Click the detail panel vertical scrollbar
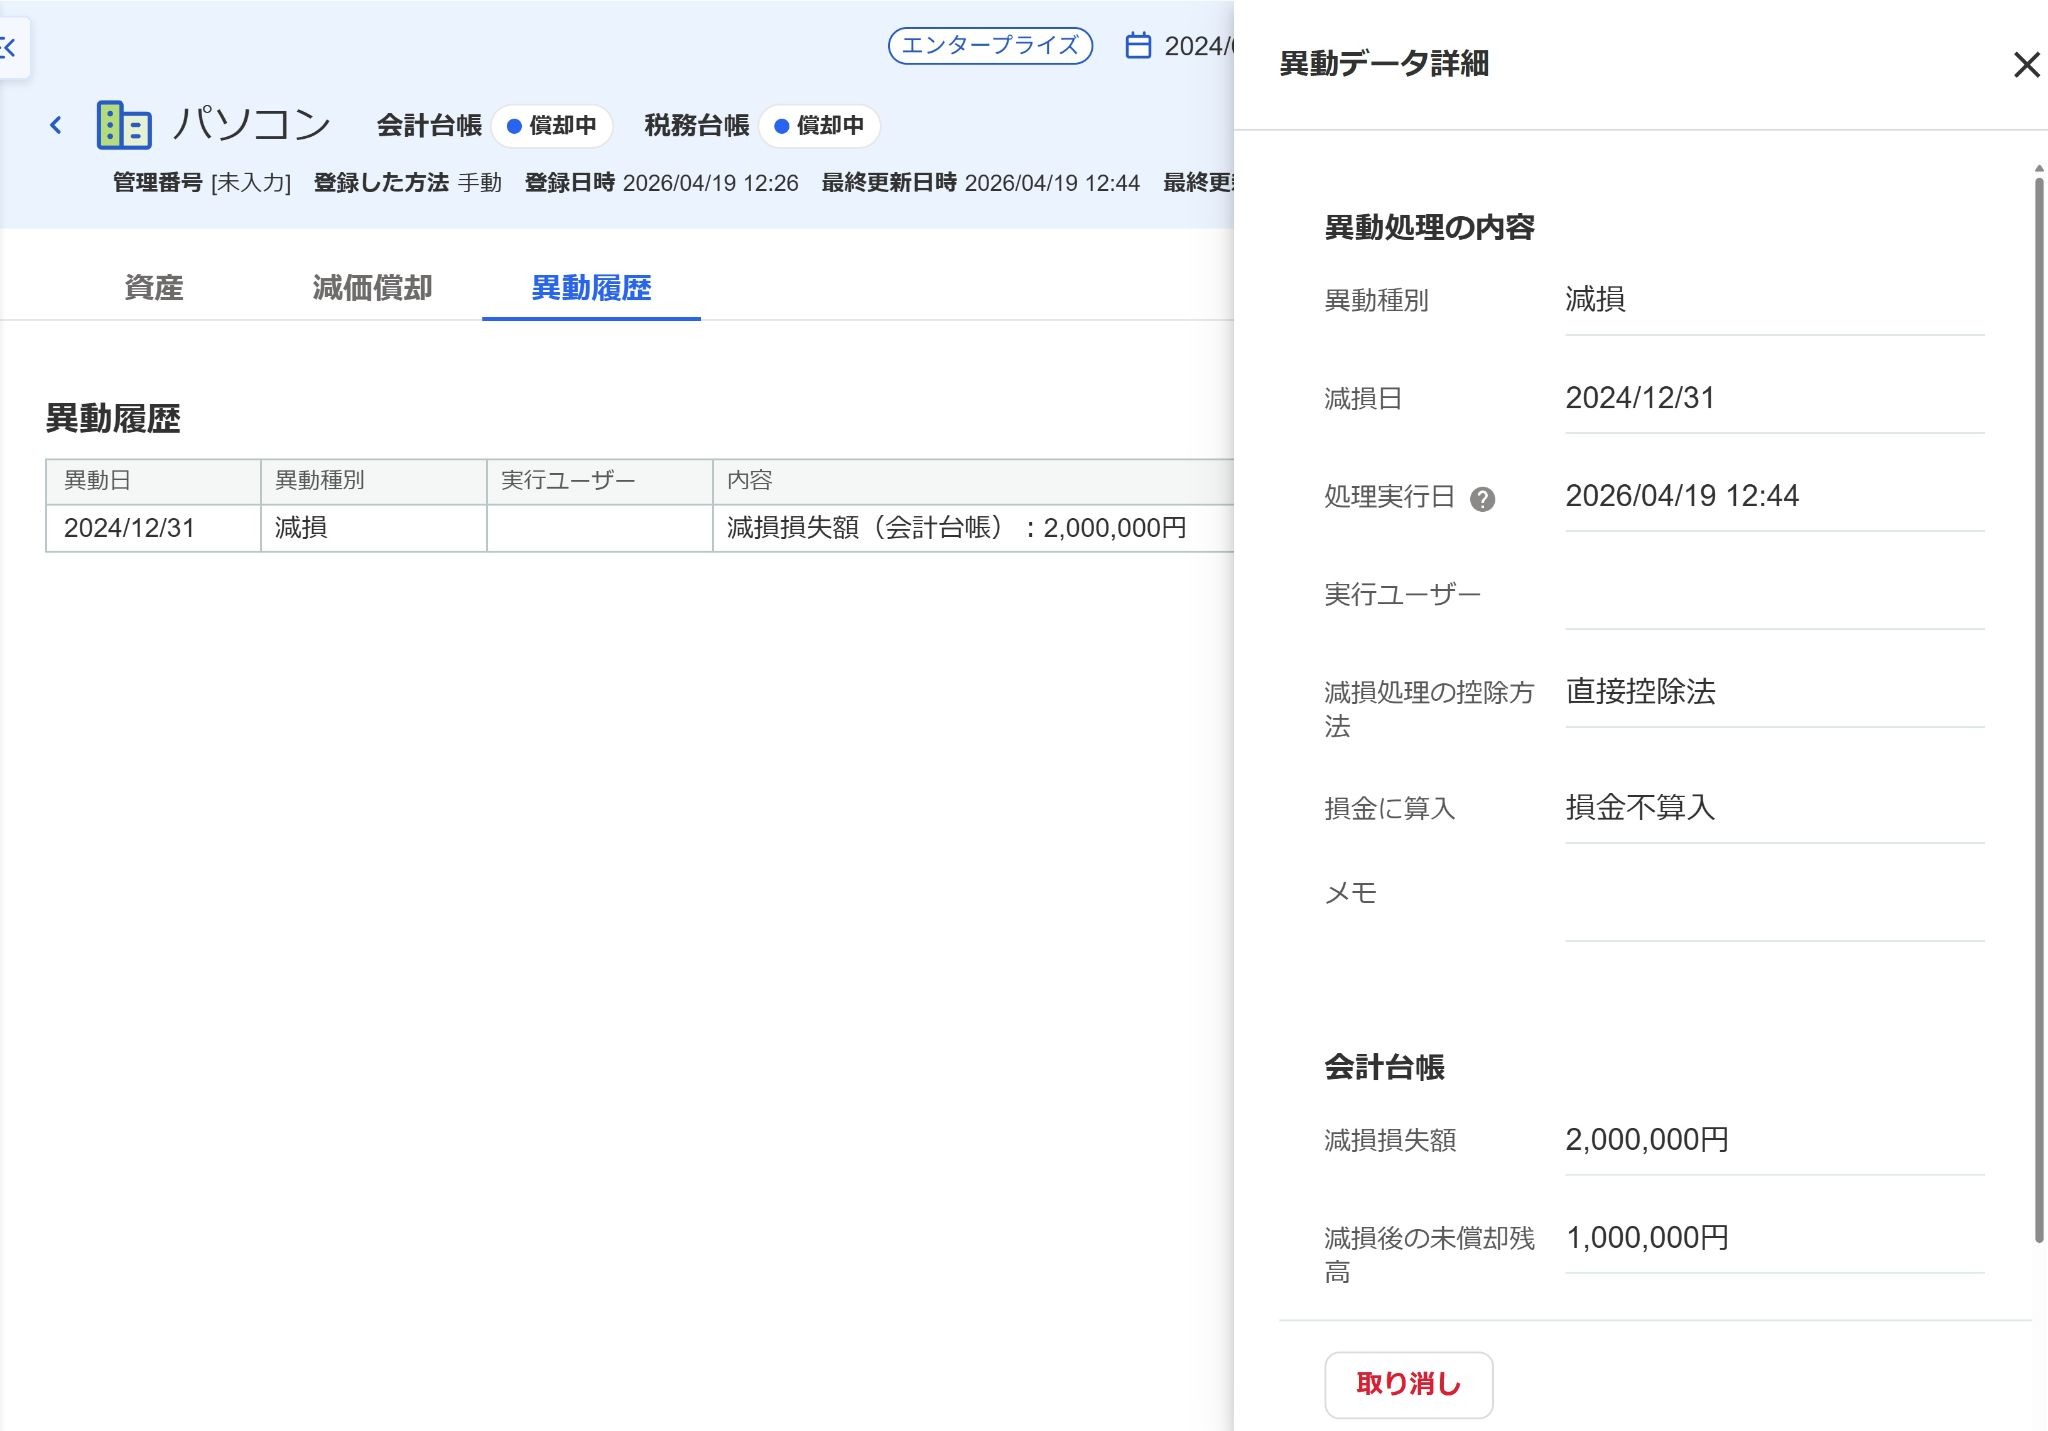 tap(2038, 710)
